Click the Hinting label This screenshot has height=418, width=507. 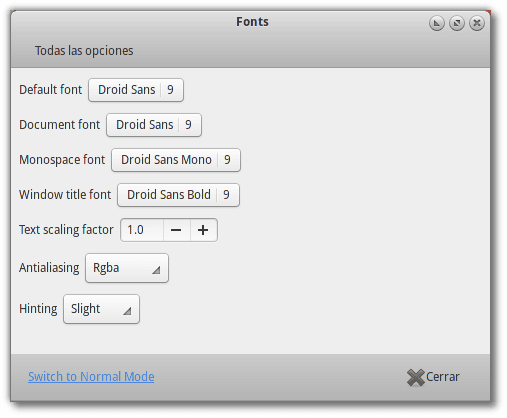click(x=38, y=309)
